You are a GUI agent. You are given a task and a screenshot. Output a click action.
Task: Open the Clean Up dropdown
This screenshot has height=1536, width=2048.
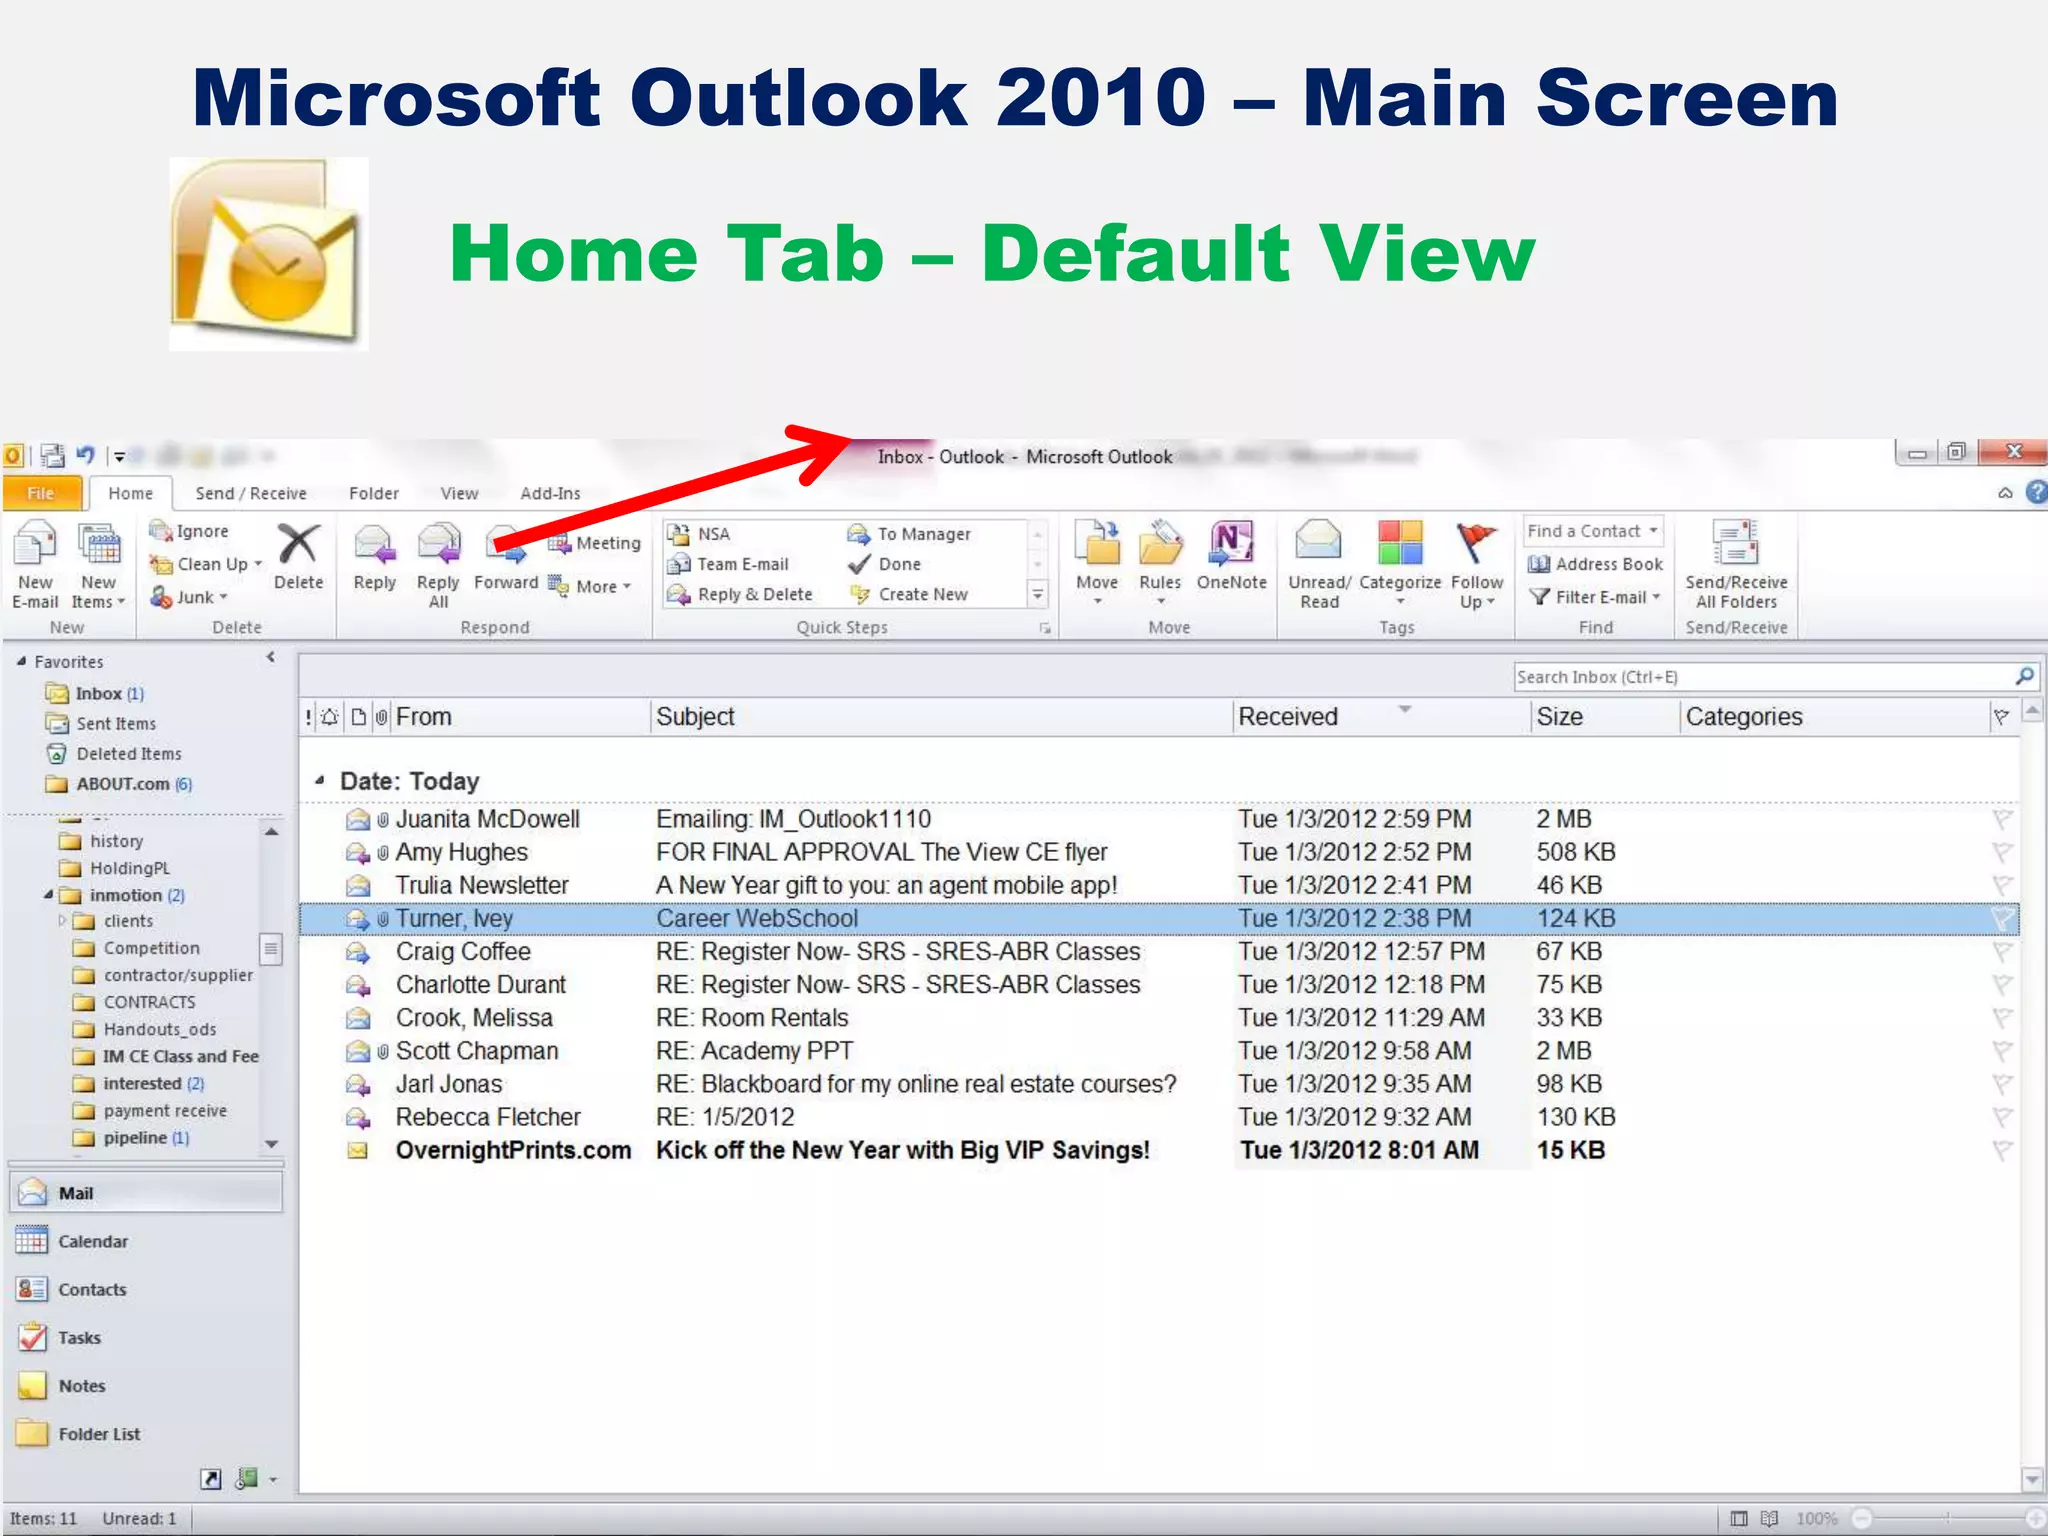click(x=206, y=564)
